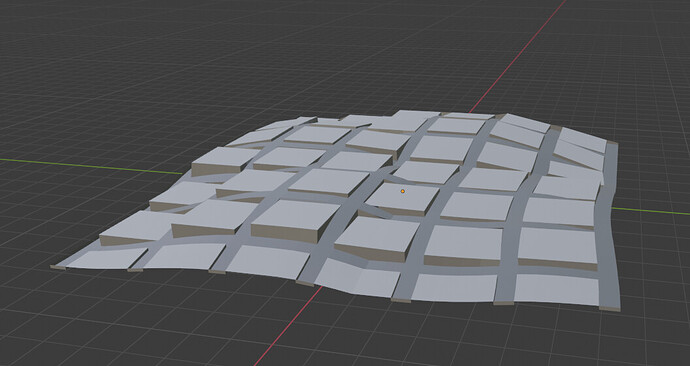
Task: Select the front-right corner tile of the mesh
Action: 557,289
